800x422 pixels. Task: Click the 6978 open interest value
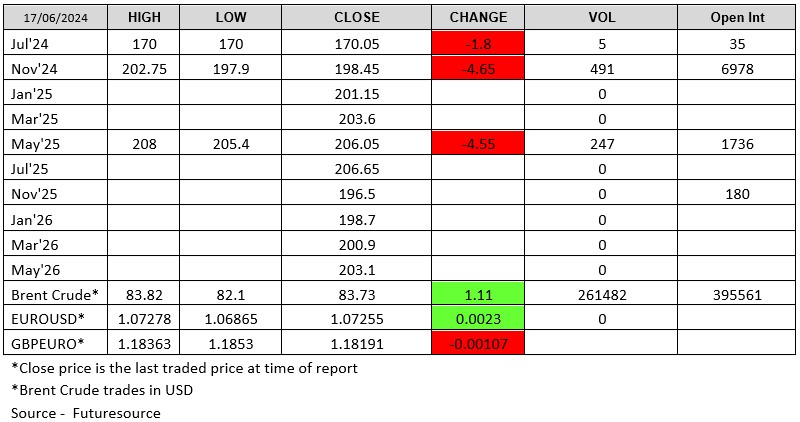[735, 68]
